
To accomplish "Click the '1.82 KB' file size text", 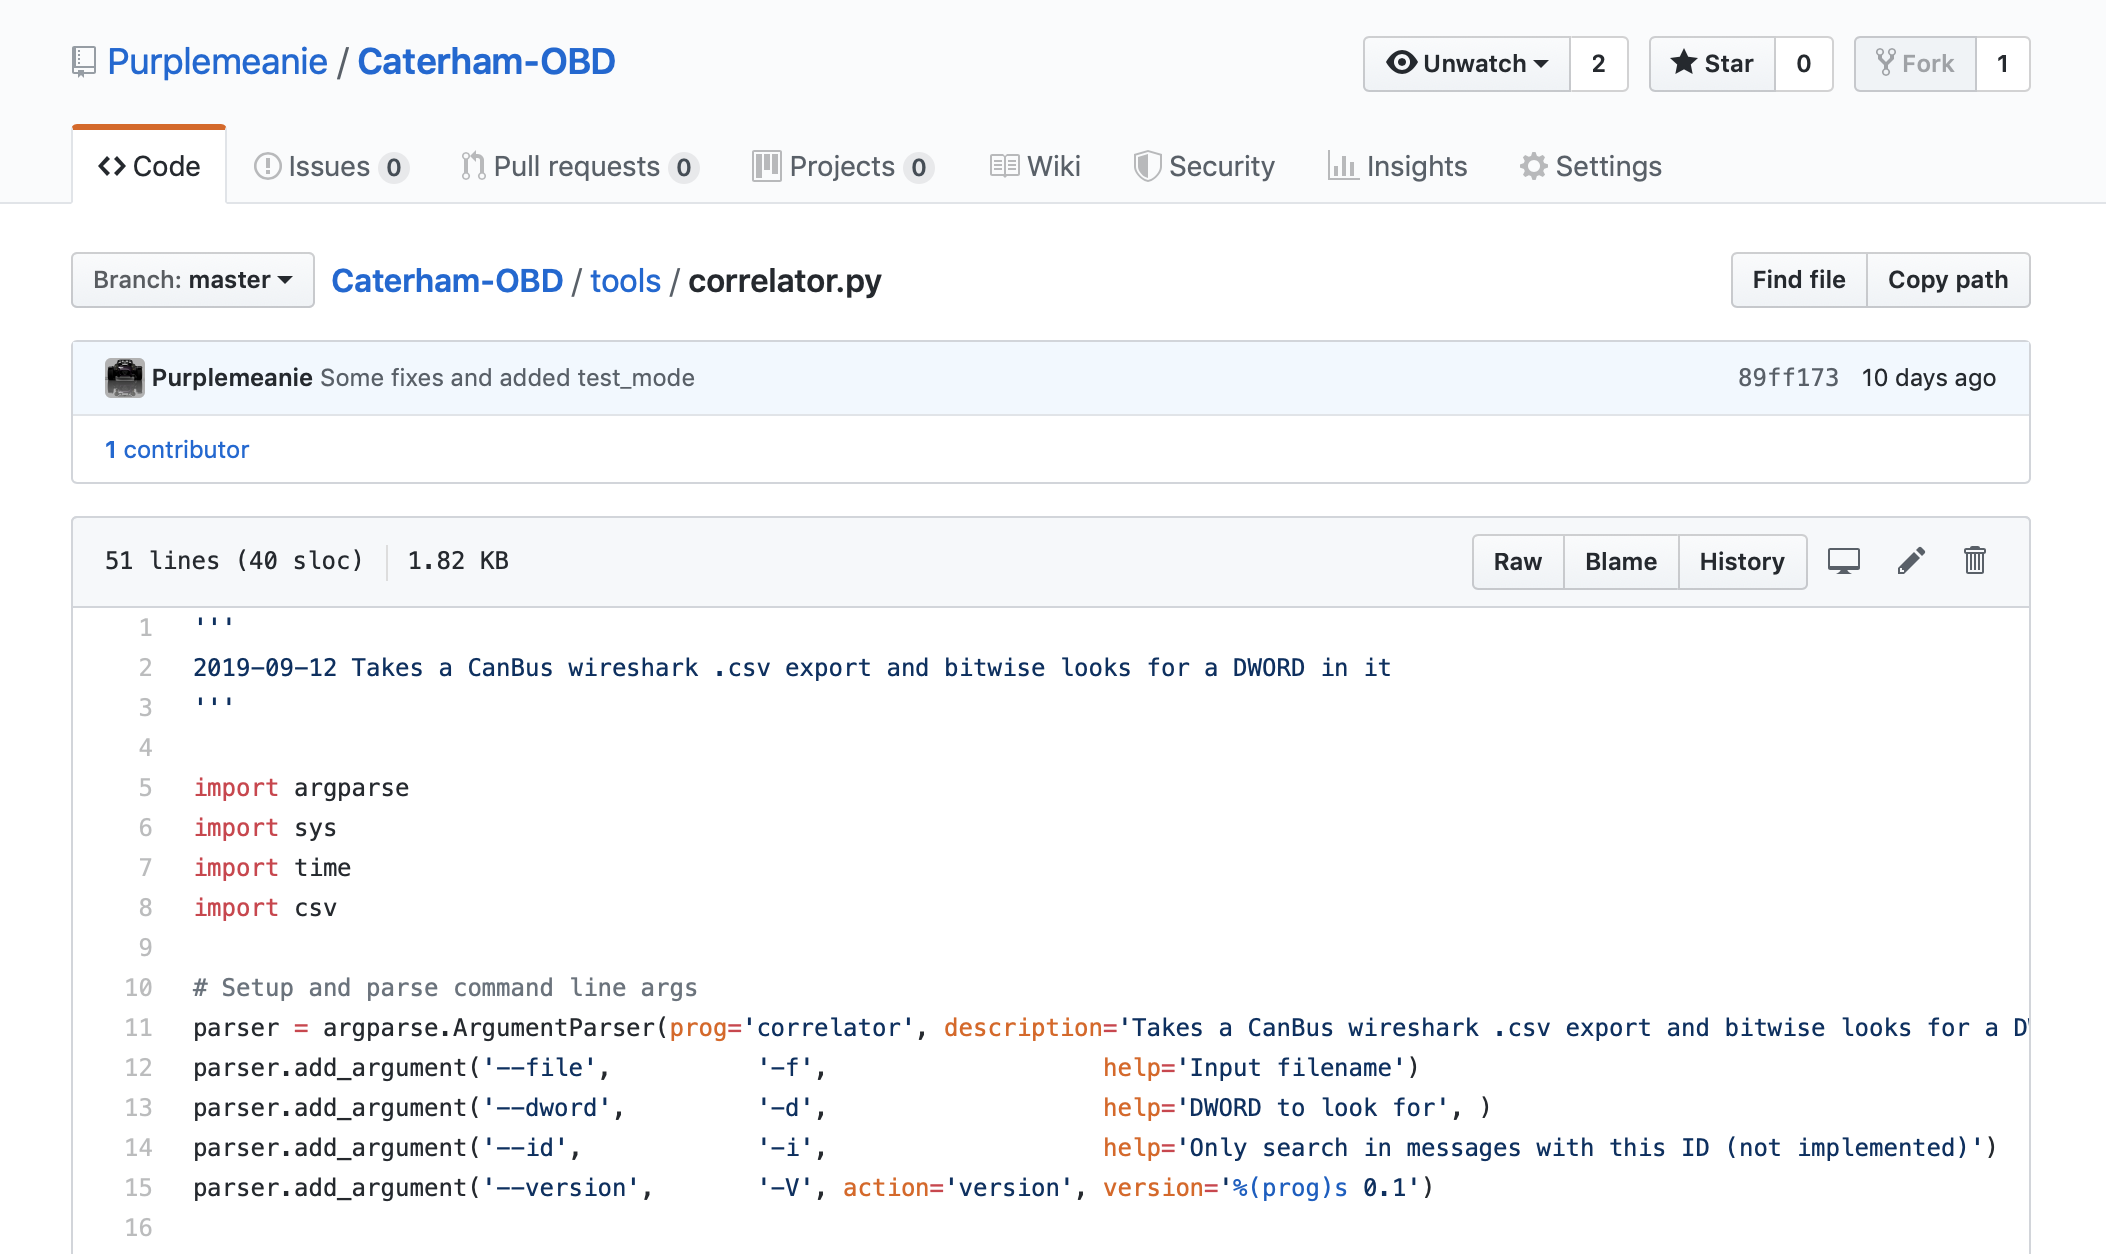I will pos(458,561).
